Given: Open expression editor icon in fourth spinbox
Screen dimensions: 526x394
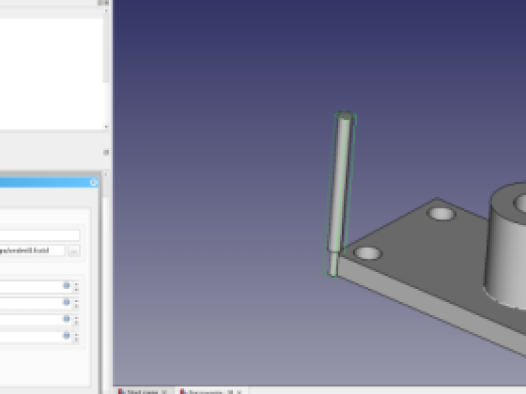Looking at the screenshot, I should pyautogui.click(x=66, y=335).
